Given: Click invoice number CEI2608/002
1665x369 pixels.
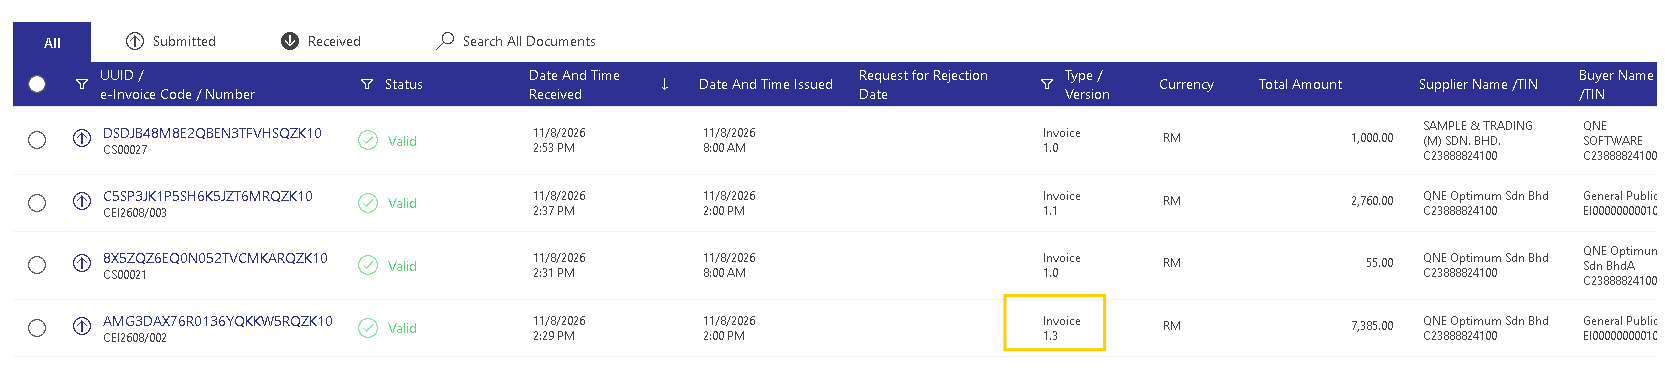Looking at the screenshot, I should click(x=135, y=338).
